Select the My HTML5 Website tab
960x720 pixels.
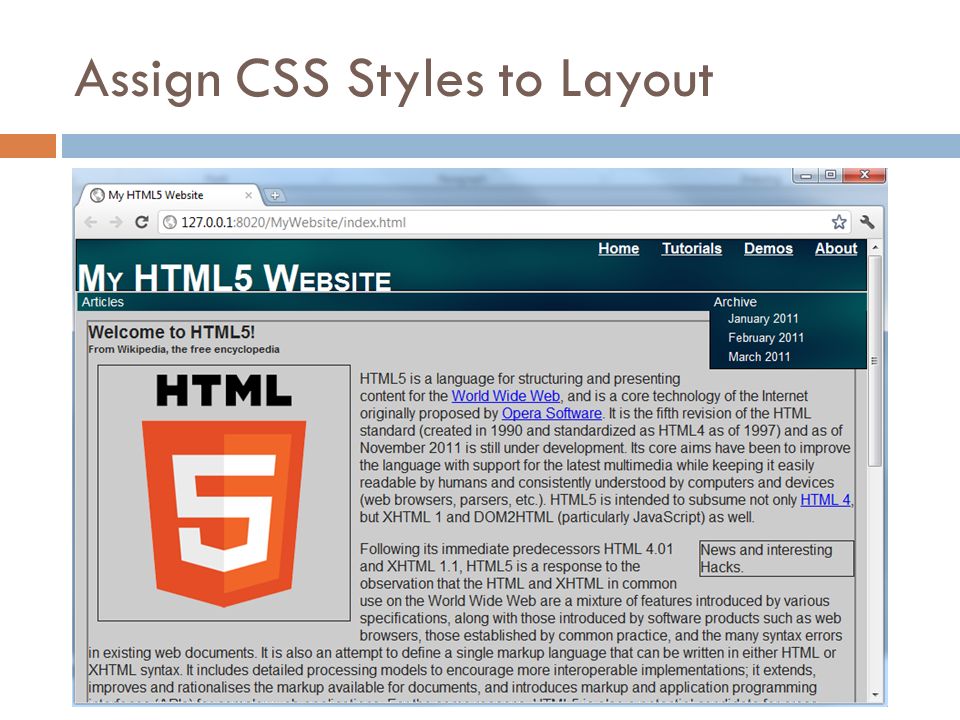click(170, 195)
